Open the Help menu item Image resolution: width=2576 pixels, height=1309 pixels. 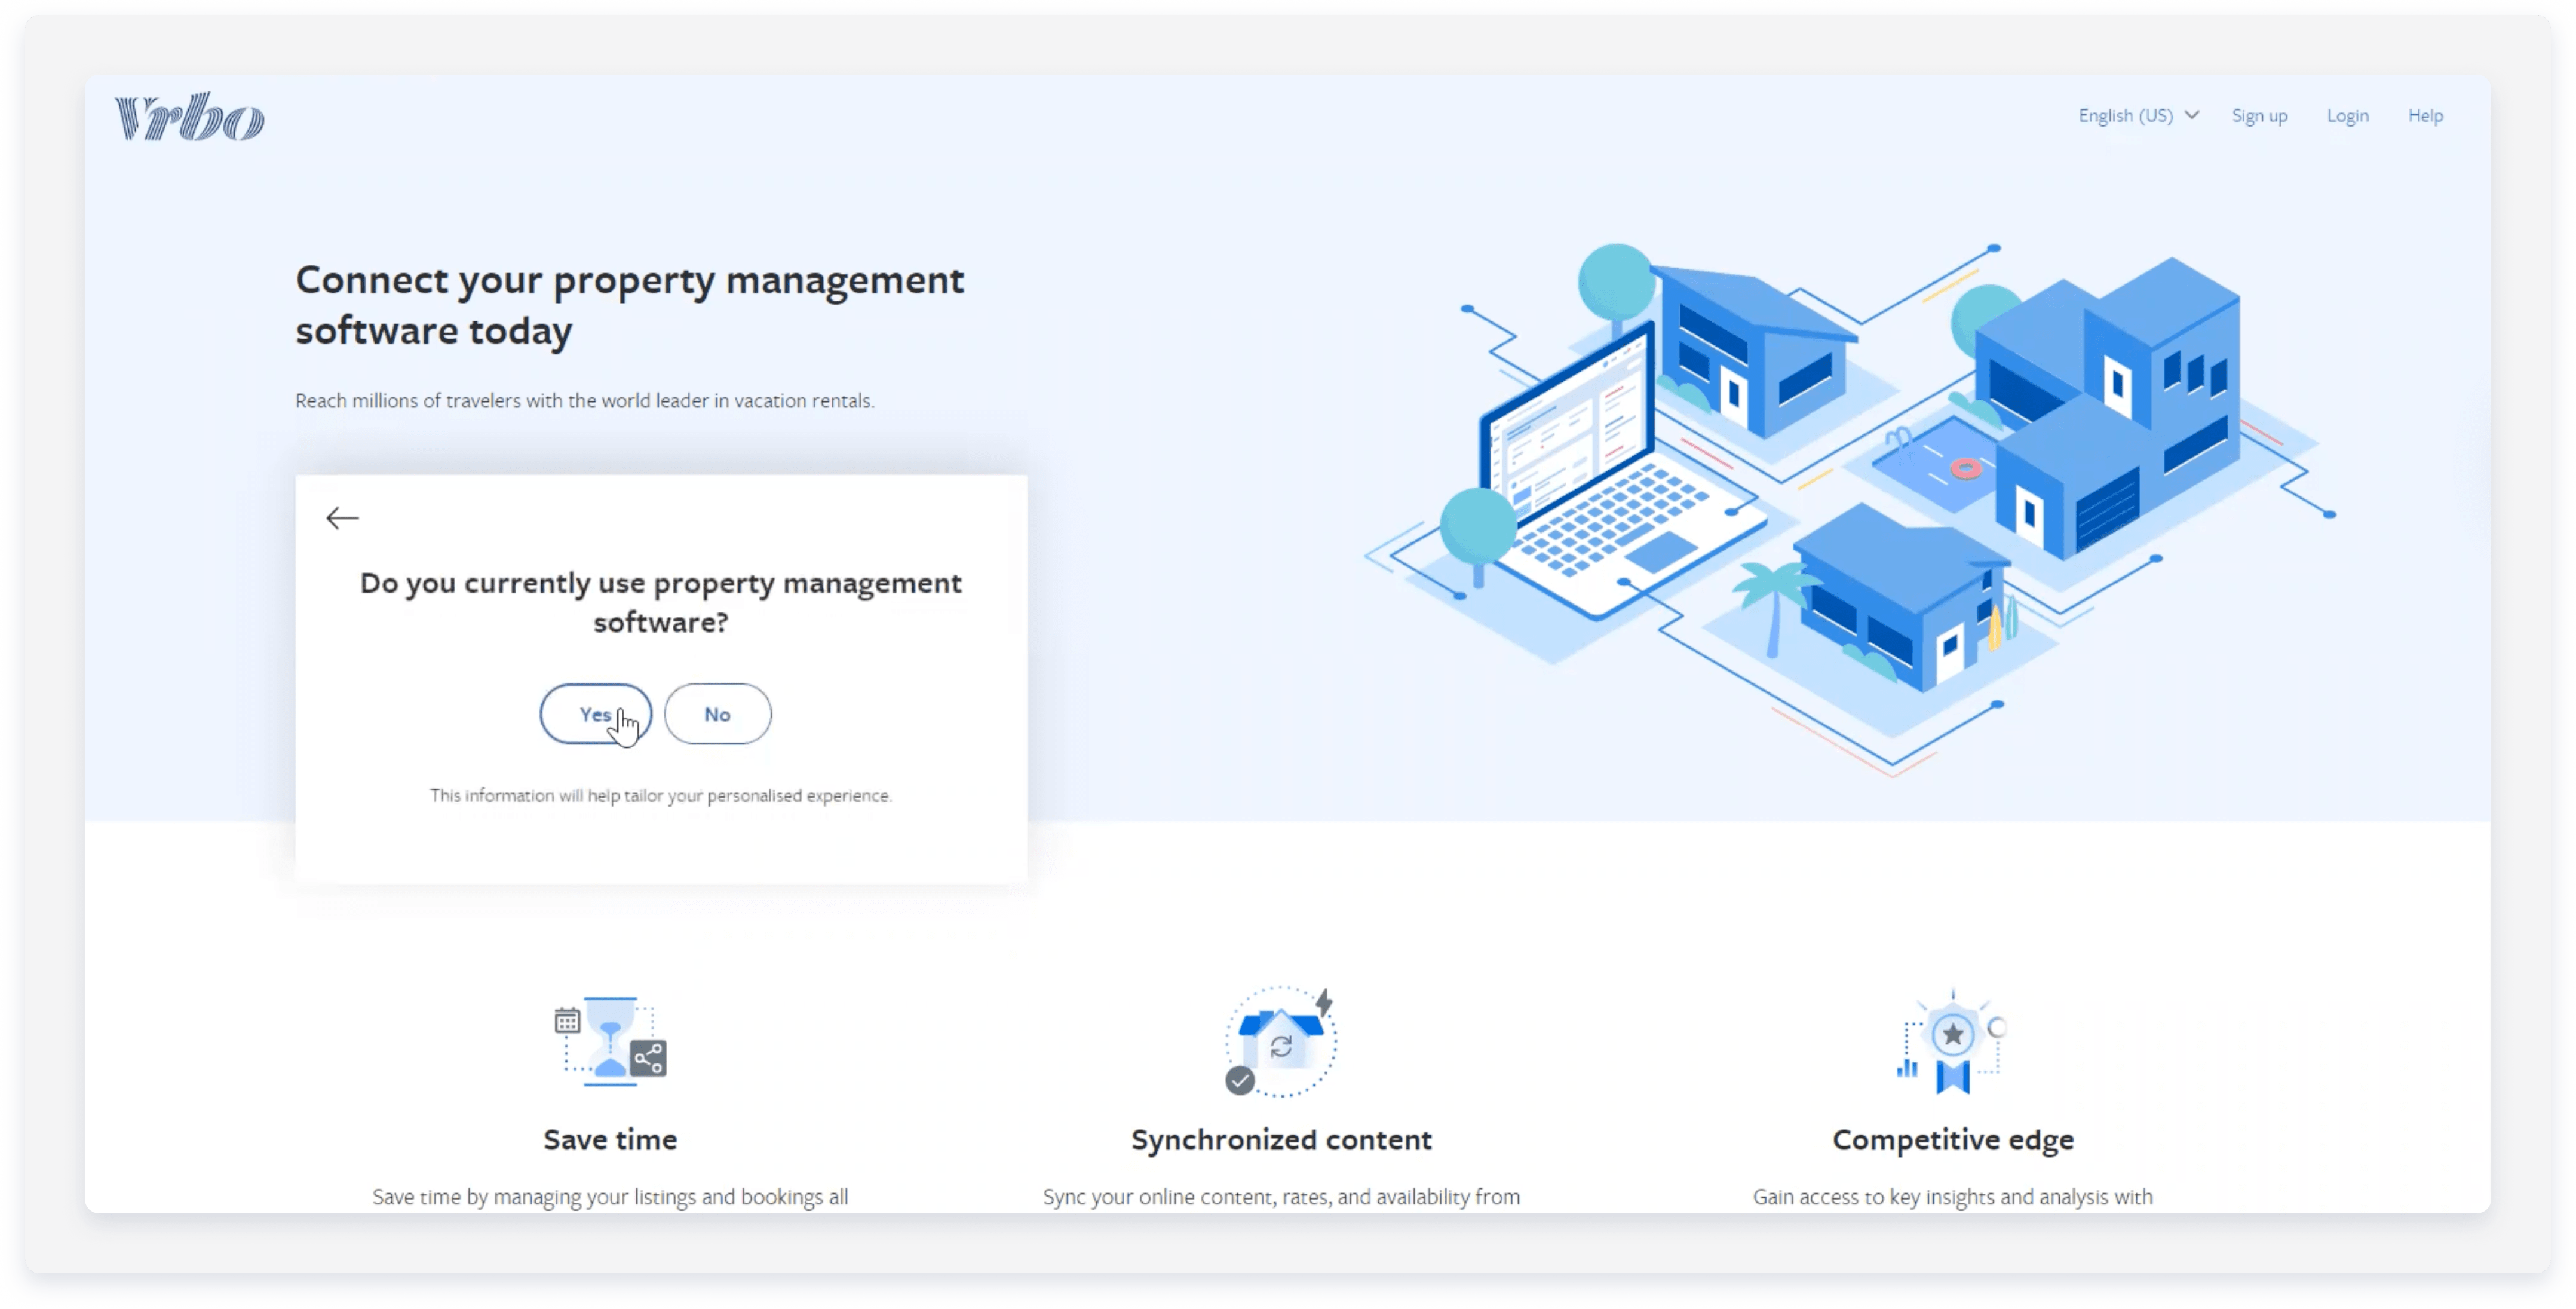[x=2425, y=116]
